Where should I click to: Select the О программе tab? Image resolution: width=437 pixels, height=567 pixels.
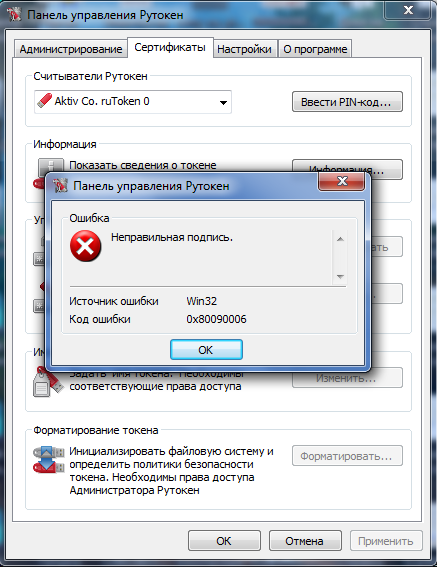coord(315,49)
